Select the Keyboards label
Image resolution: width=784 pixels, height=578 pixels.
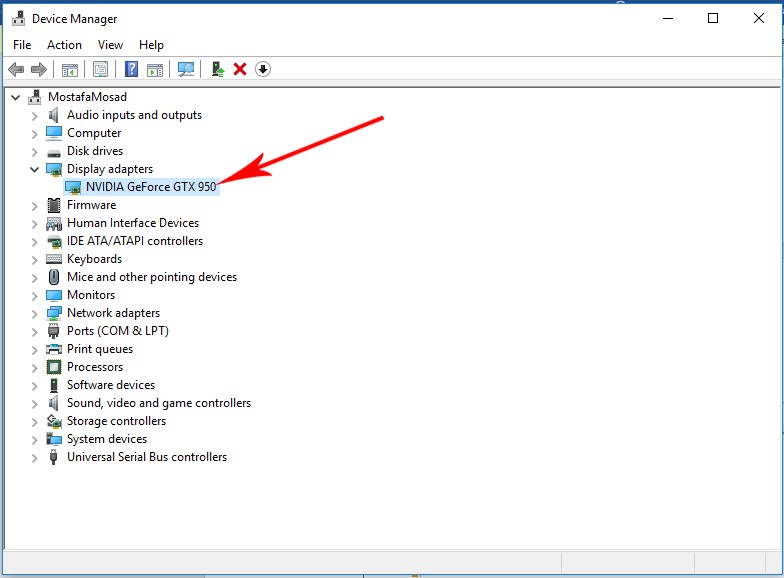click(94, 259)
